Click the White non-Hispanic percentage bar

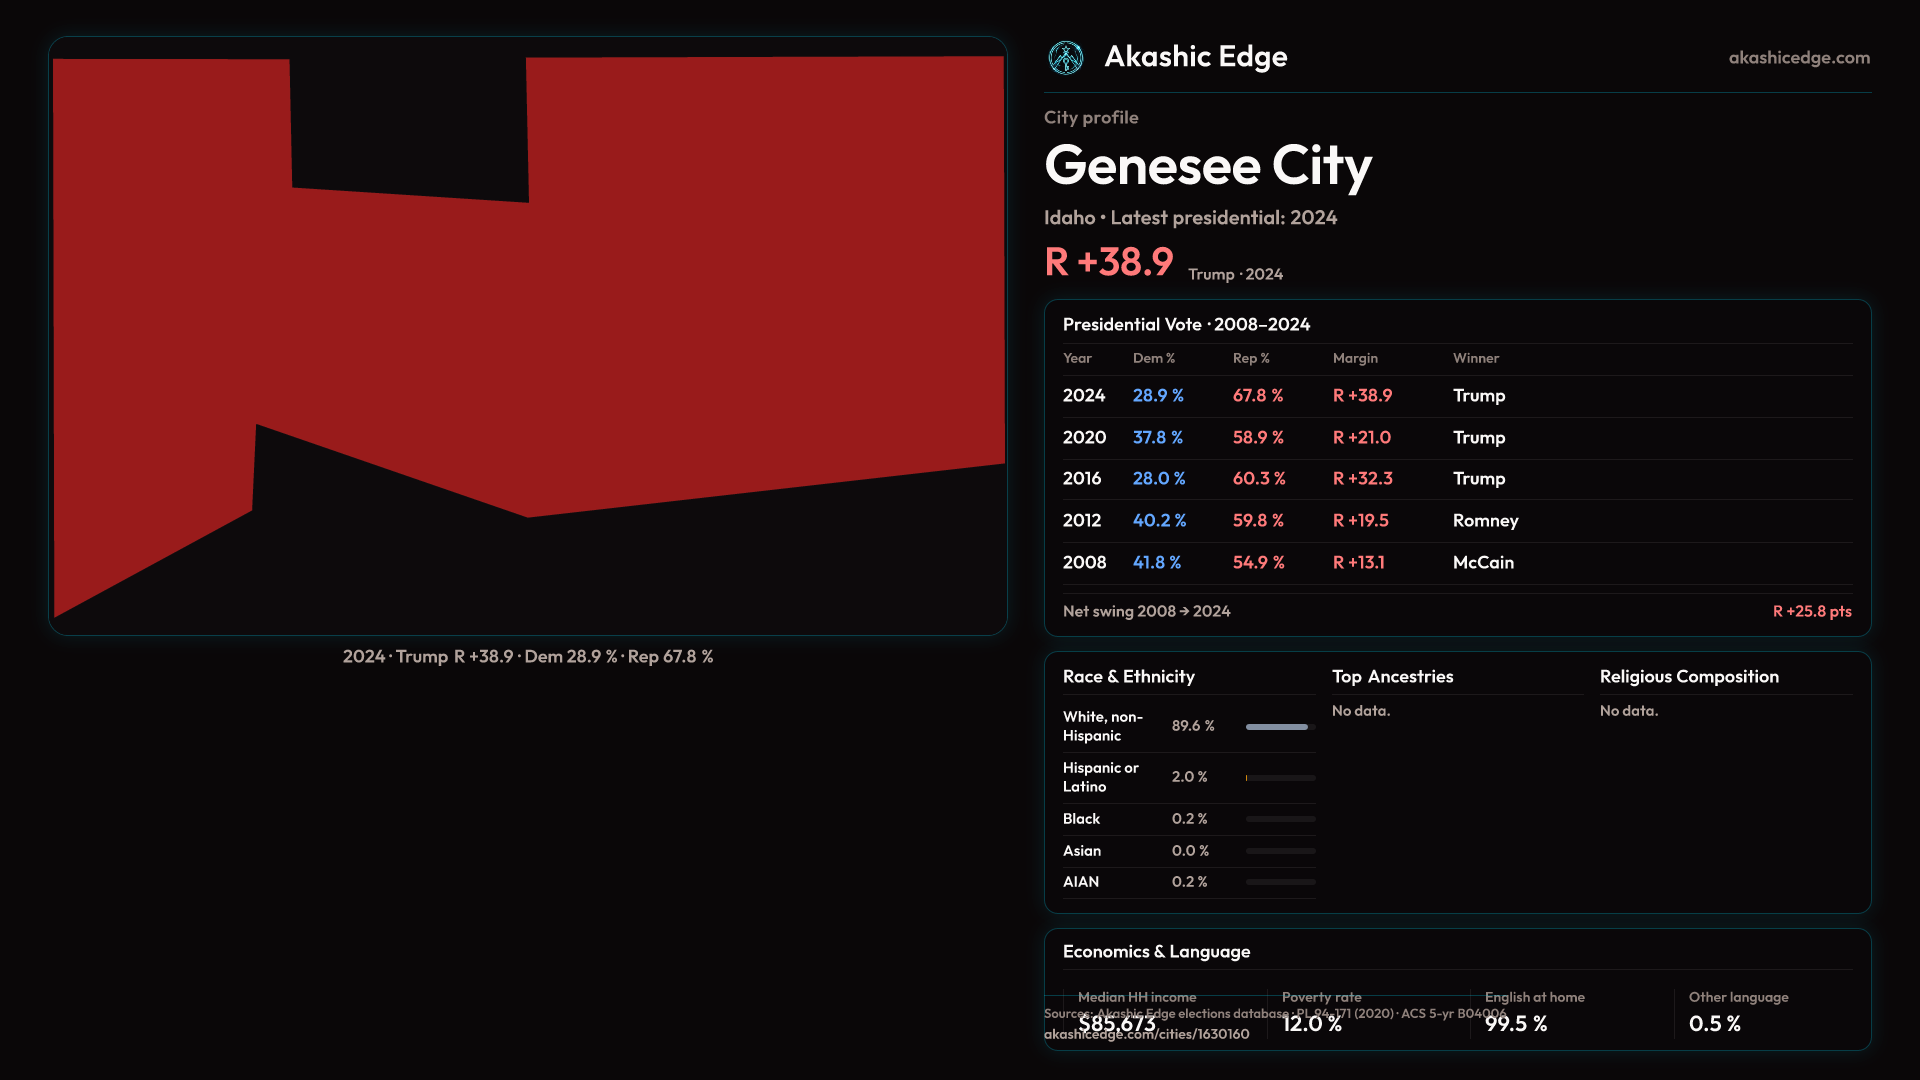click(1279, 727)
